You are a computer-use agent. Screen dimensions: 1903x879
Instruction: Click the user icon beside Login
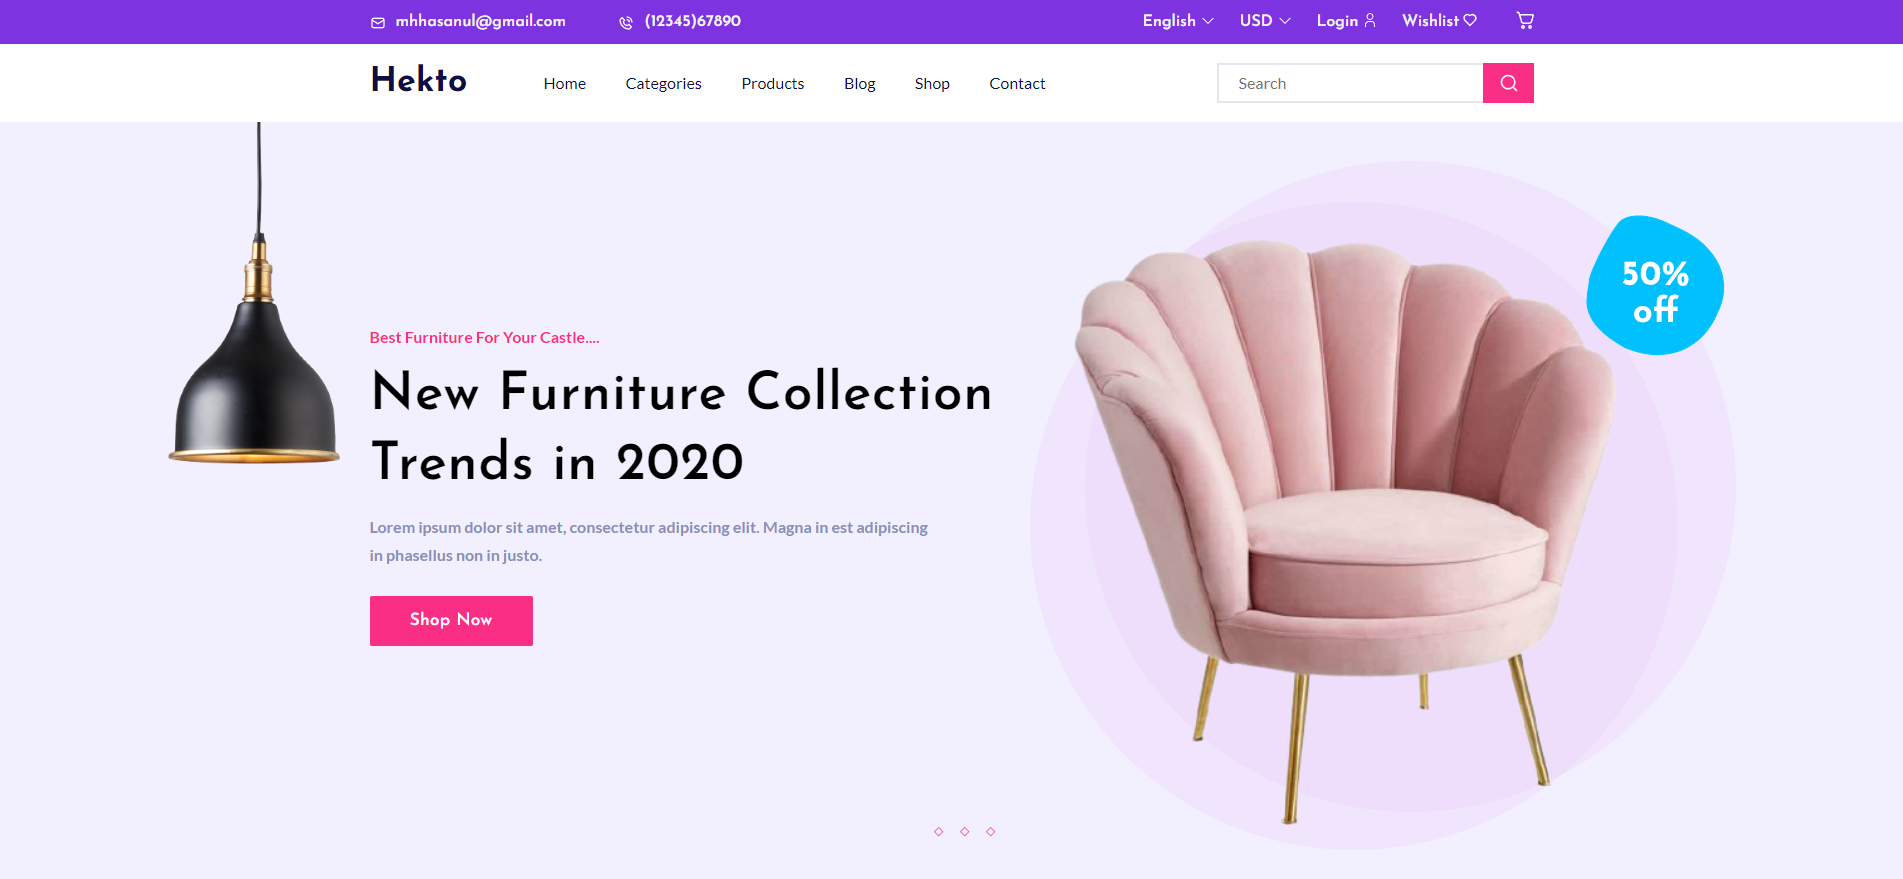(x=1370, y=21)
